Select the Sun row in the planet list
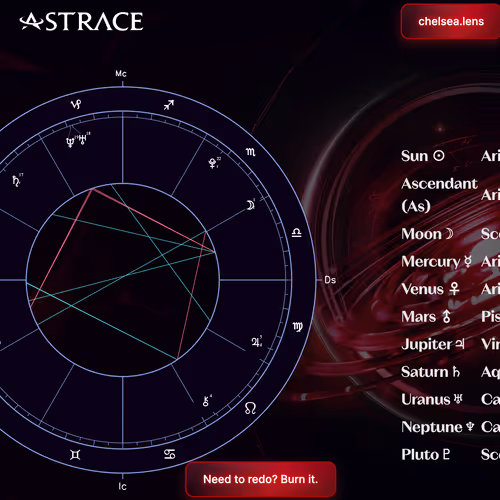This screenshot has height=500, width=500. (x=450, y=156)
